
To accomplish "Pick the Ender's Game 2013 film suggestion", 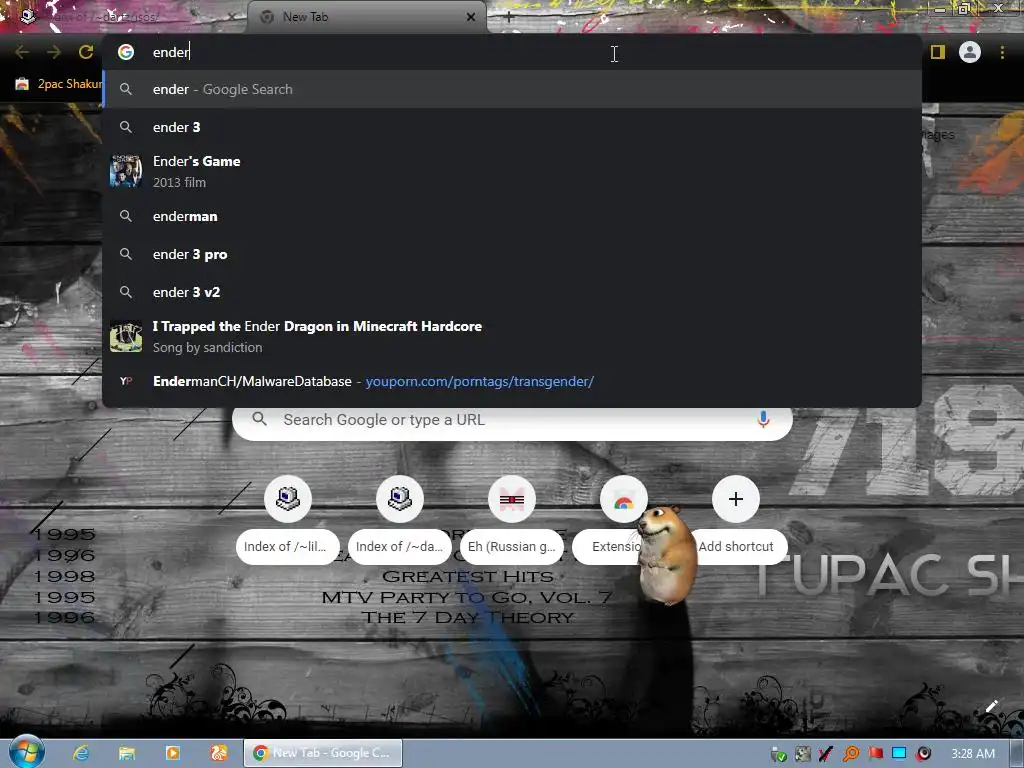I will [511, 172].
